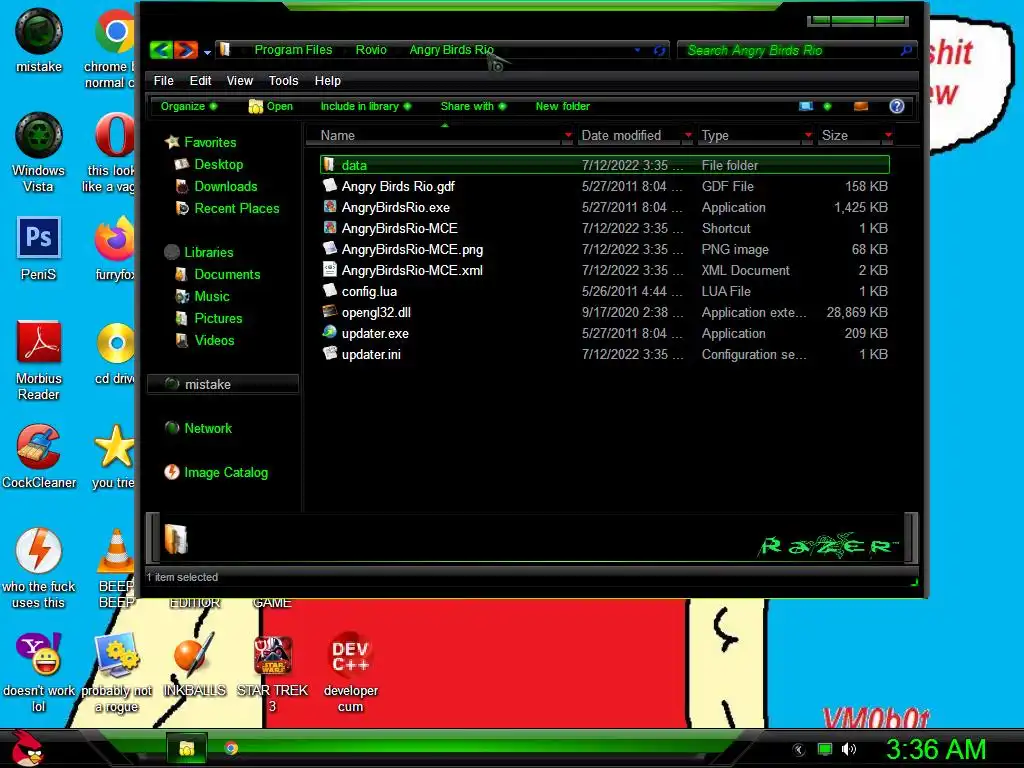Screen dimensions: 1024x768
Task: Select the AngryBirdsRio-MCE shortcut
Action: pyautogui.click(x=605, y=228)
